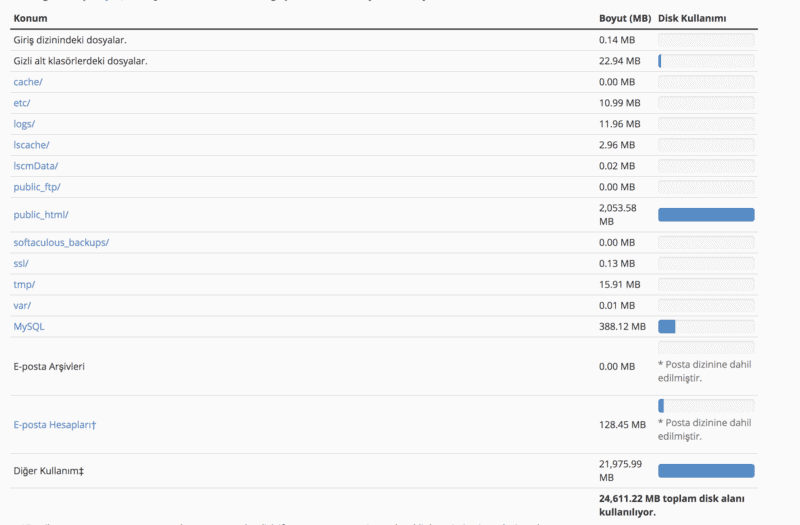Open the ssl/ directory link
Screen dimensions: 800x525
(21, 264)
